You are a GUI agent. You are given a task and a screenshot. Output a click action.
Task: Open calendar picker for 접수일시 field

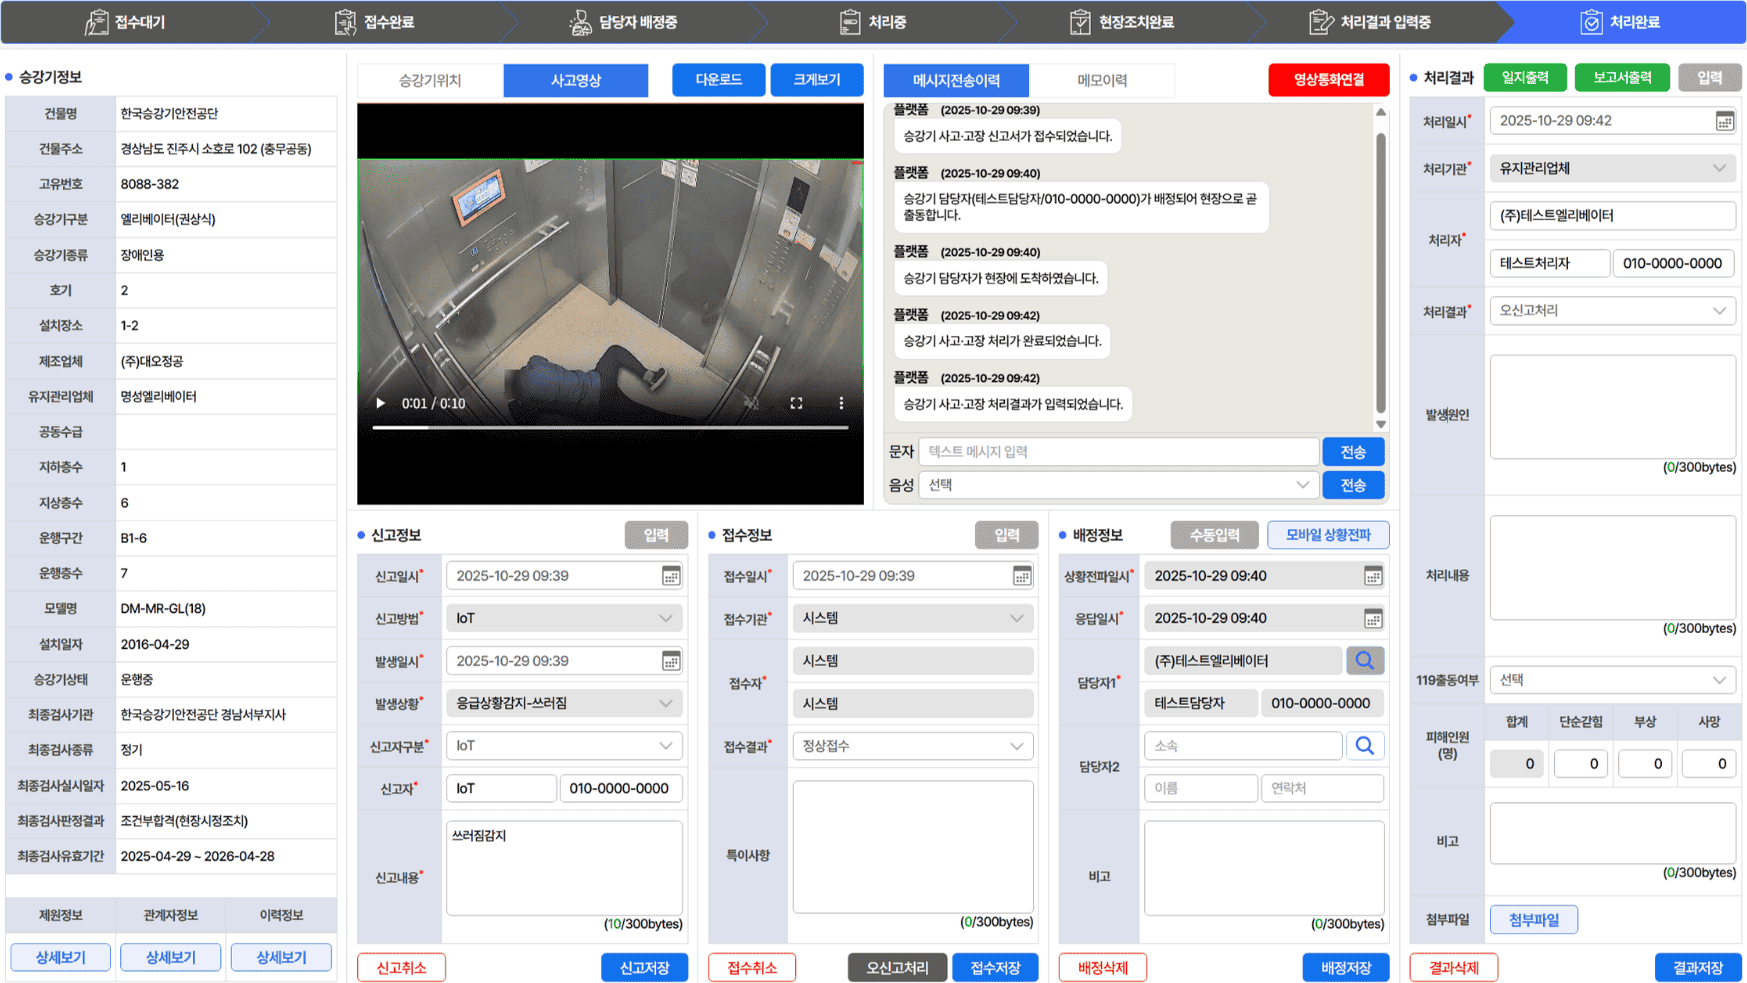point(1022,576)
